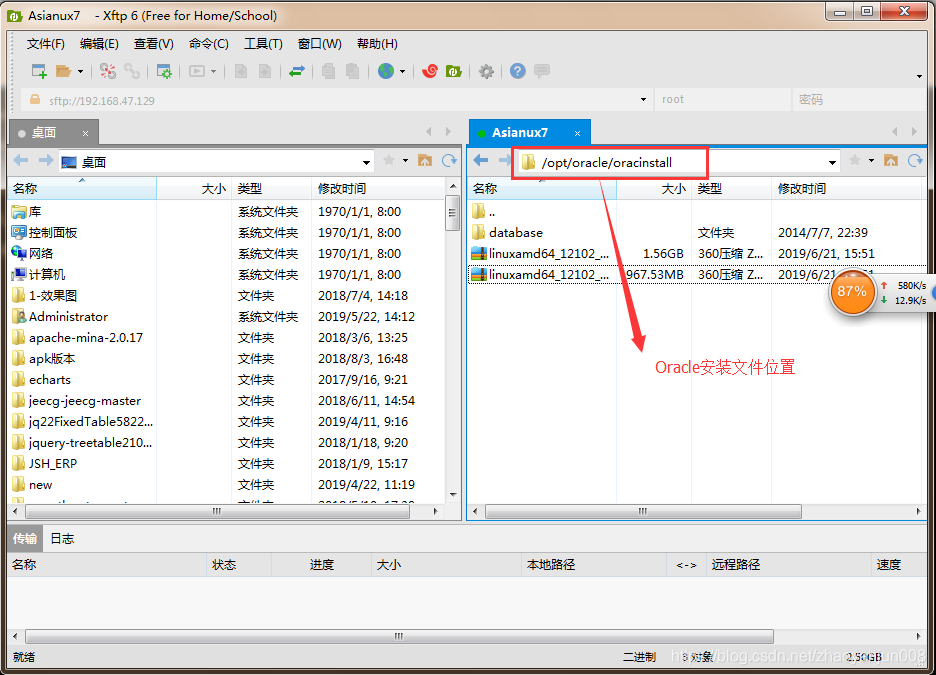Click the root username field

[x=722, y=100]
